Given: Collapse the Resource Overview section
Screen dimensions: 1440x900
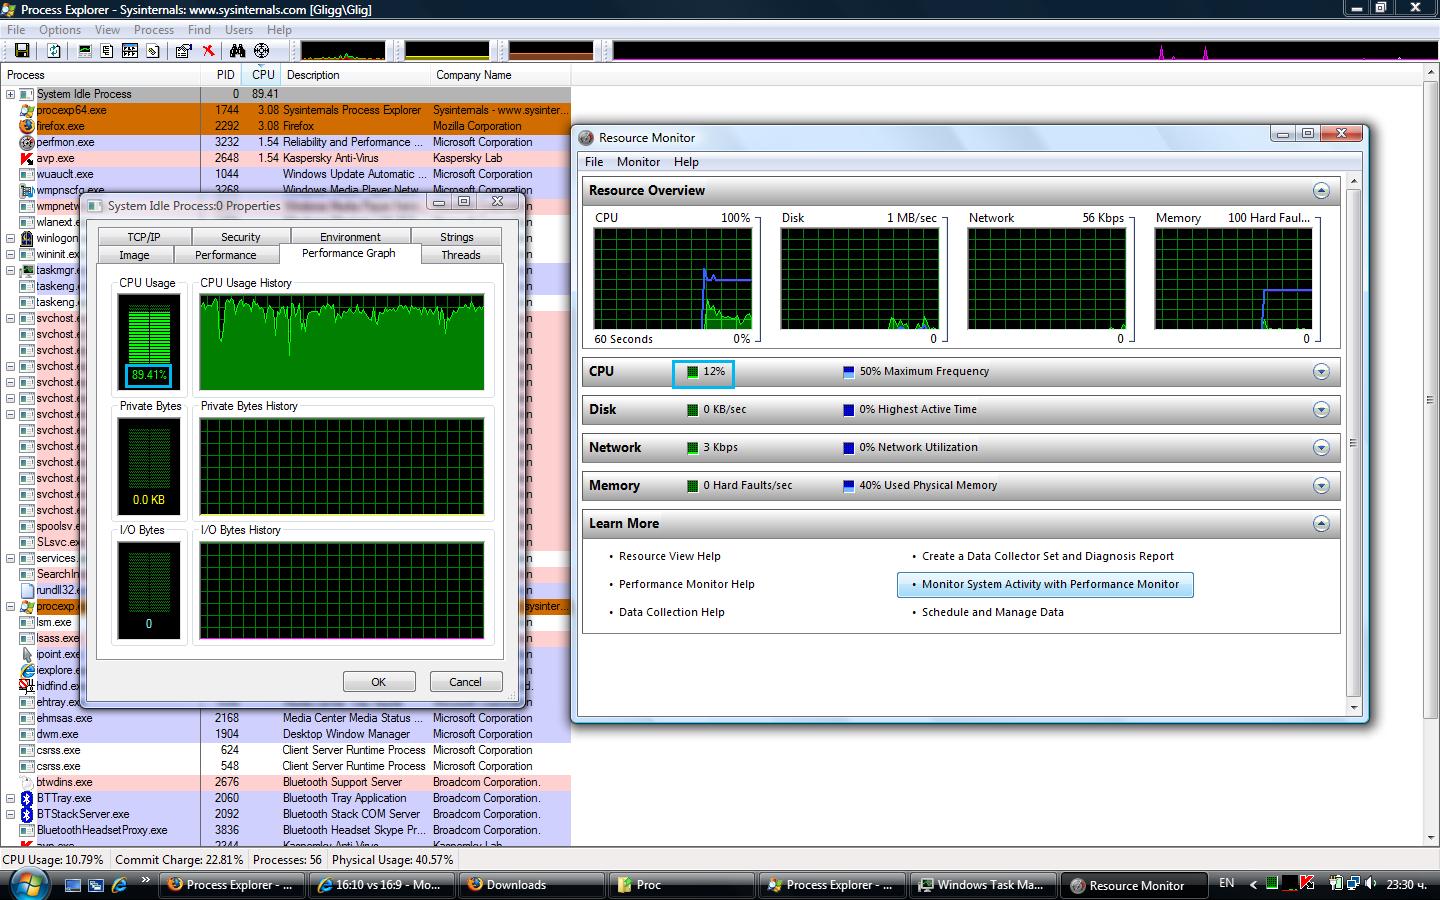Looking at the screenshot, I should (x=1321, y=190).
